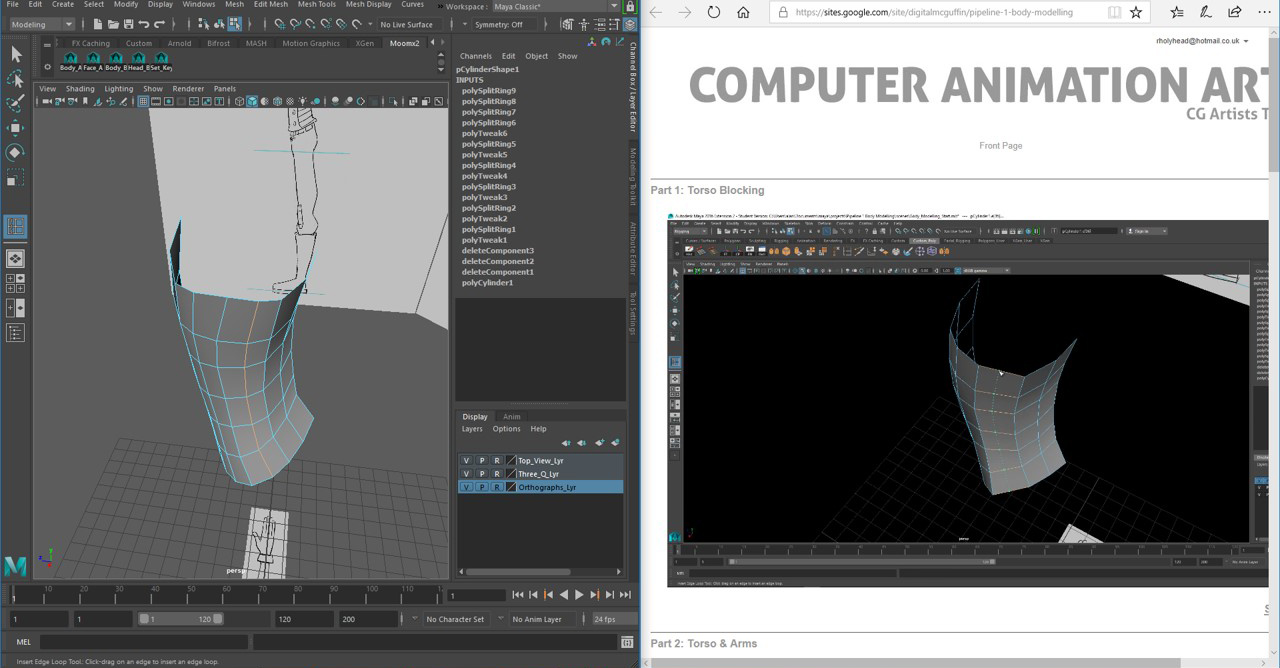Open the No Live Surface dropdown
Viewport: 1280px width, 668px height.
point(413,24)
